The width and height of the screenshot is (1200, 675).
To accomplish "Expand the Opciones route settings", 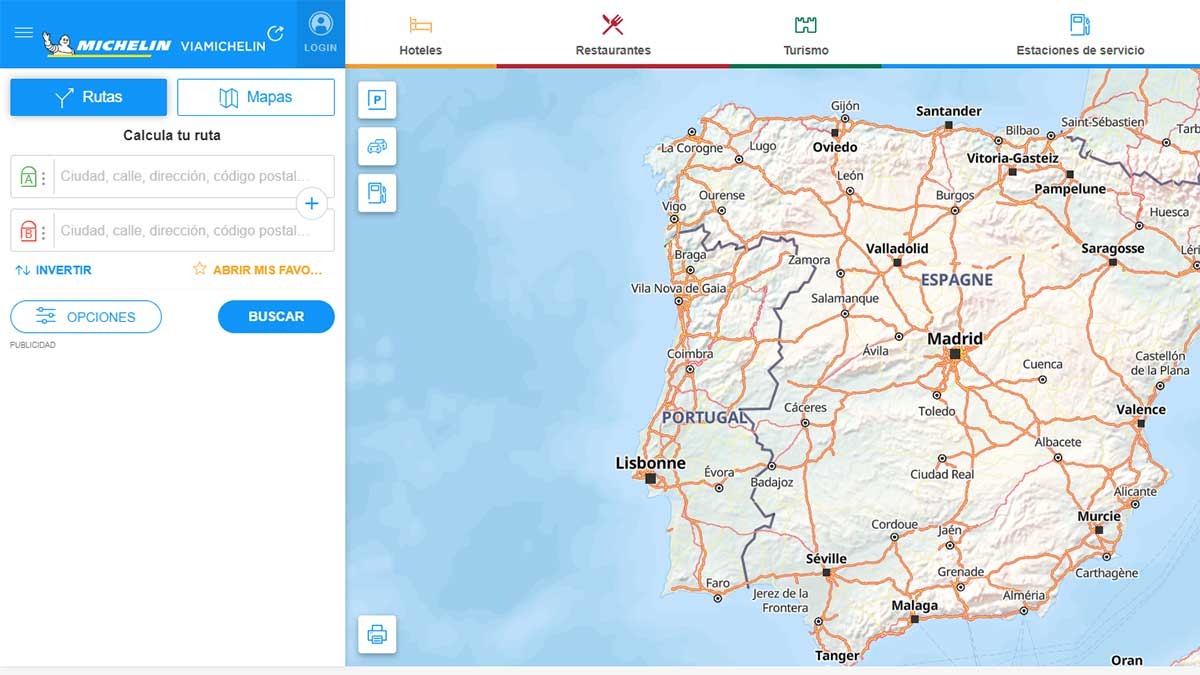I will point(86,317).
